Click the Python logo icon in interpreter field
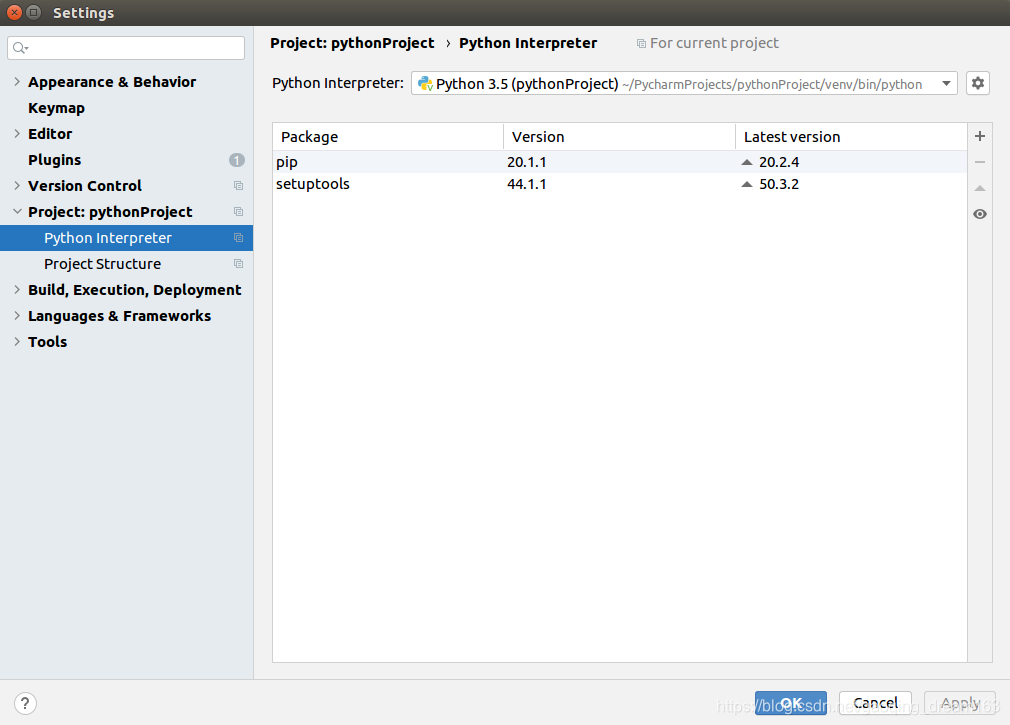Image resolution: width=1010 pixels, height=725 pixels. click(425, 84)
